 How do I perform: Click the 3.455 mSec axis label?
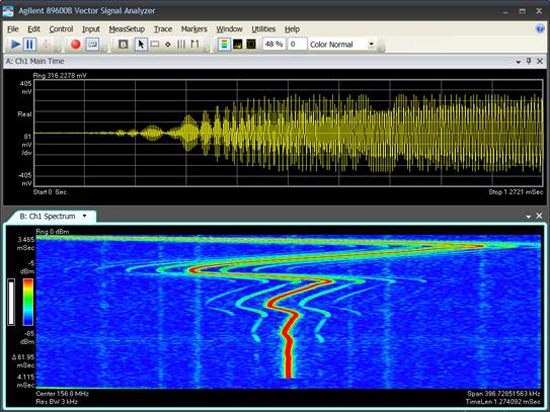coord(26,244)
